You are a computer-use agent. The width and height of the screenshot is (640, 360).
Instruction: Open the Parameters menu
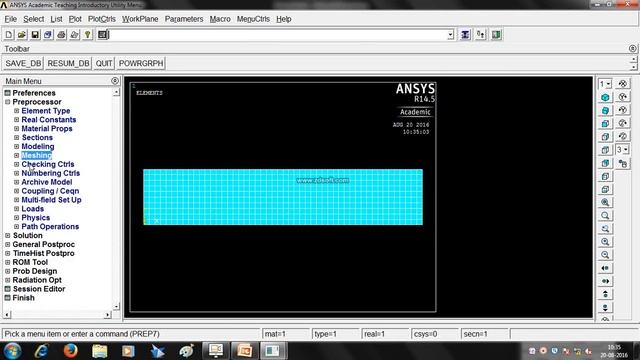coord(184,19)
